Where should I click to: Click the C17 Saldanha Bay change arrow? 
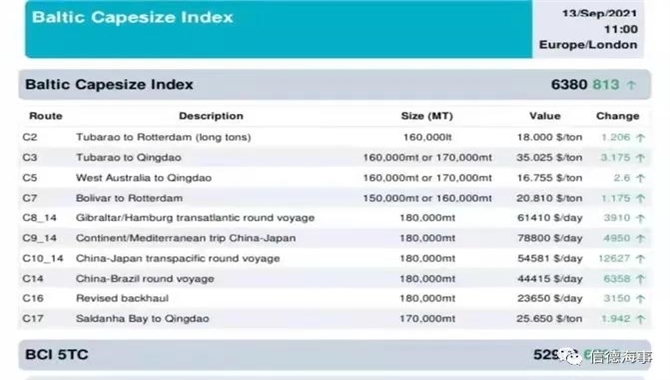coord(640,319)
